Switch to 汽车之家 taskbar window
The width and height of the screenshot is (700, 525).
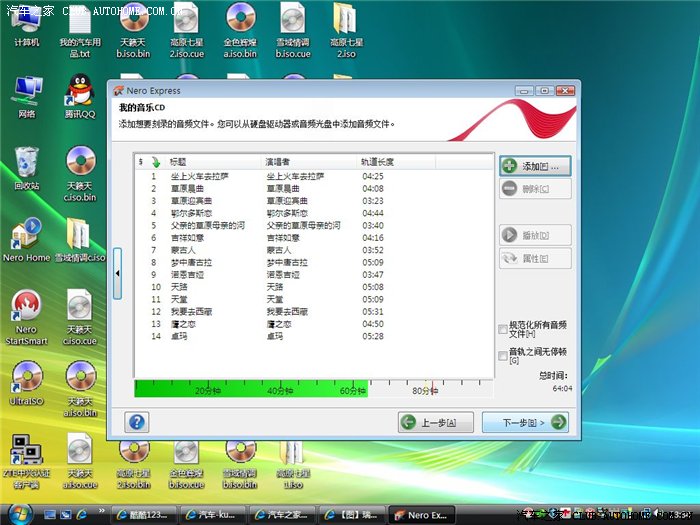[282, 515]
